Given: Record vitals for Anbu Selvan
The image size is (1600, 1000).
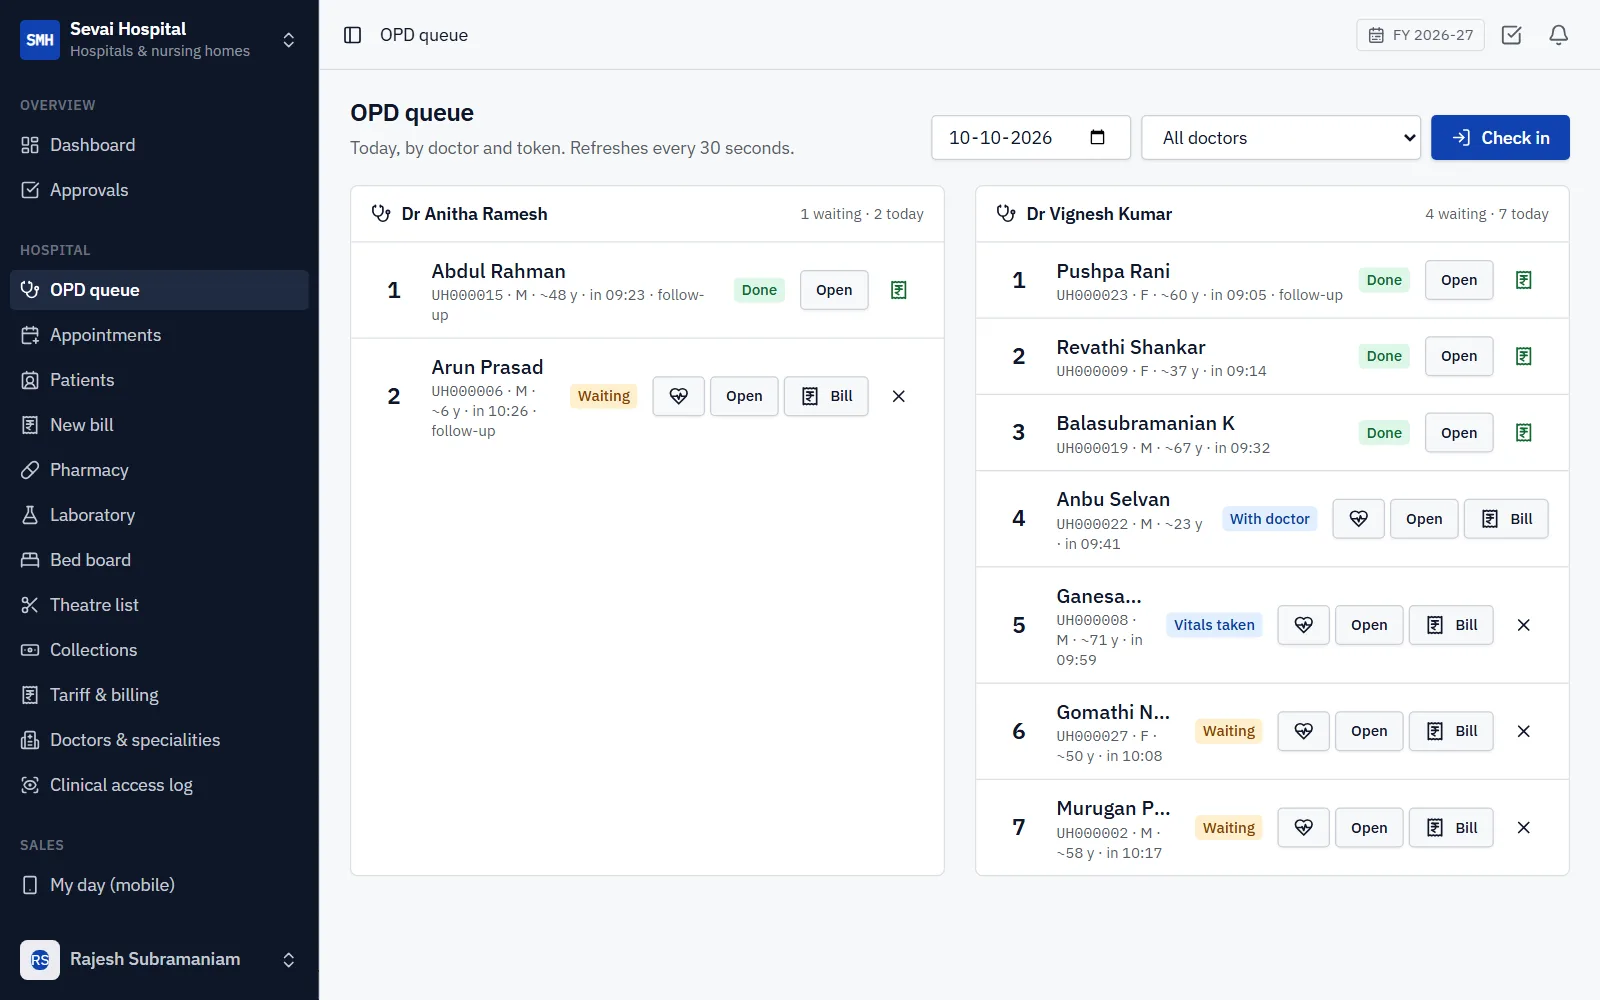Looking at the screenshot, I should 1358,519.
